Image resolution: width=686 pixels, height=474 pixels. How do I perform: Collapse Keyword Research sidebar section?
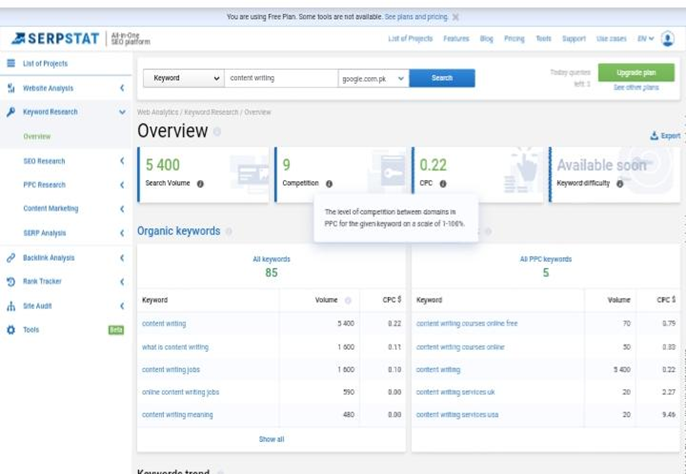tap(122, 112)
